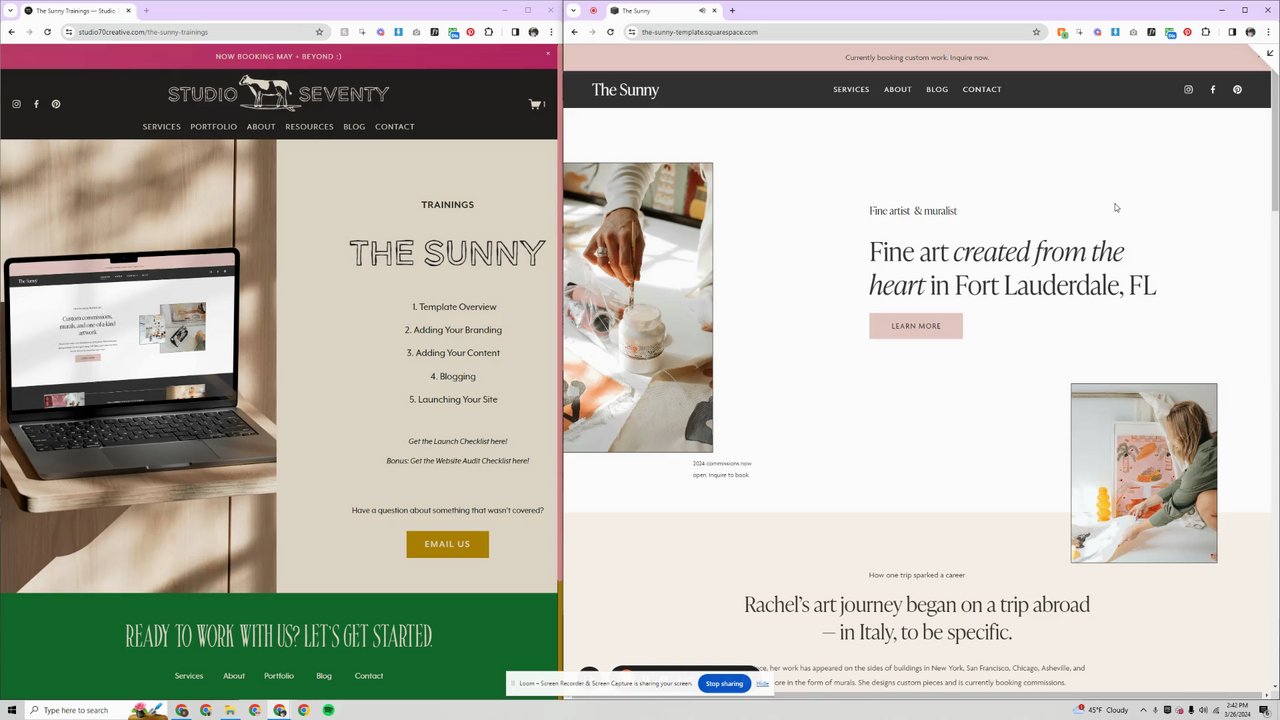Image resolution: width=1280 pixels, height=720 pixels.
Task: Open 5. Launching Your Site training link
Action: [453, 399]
